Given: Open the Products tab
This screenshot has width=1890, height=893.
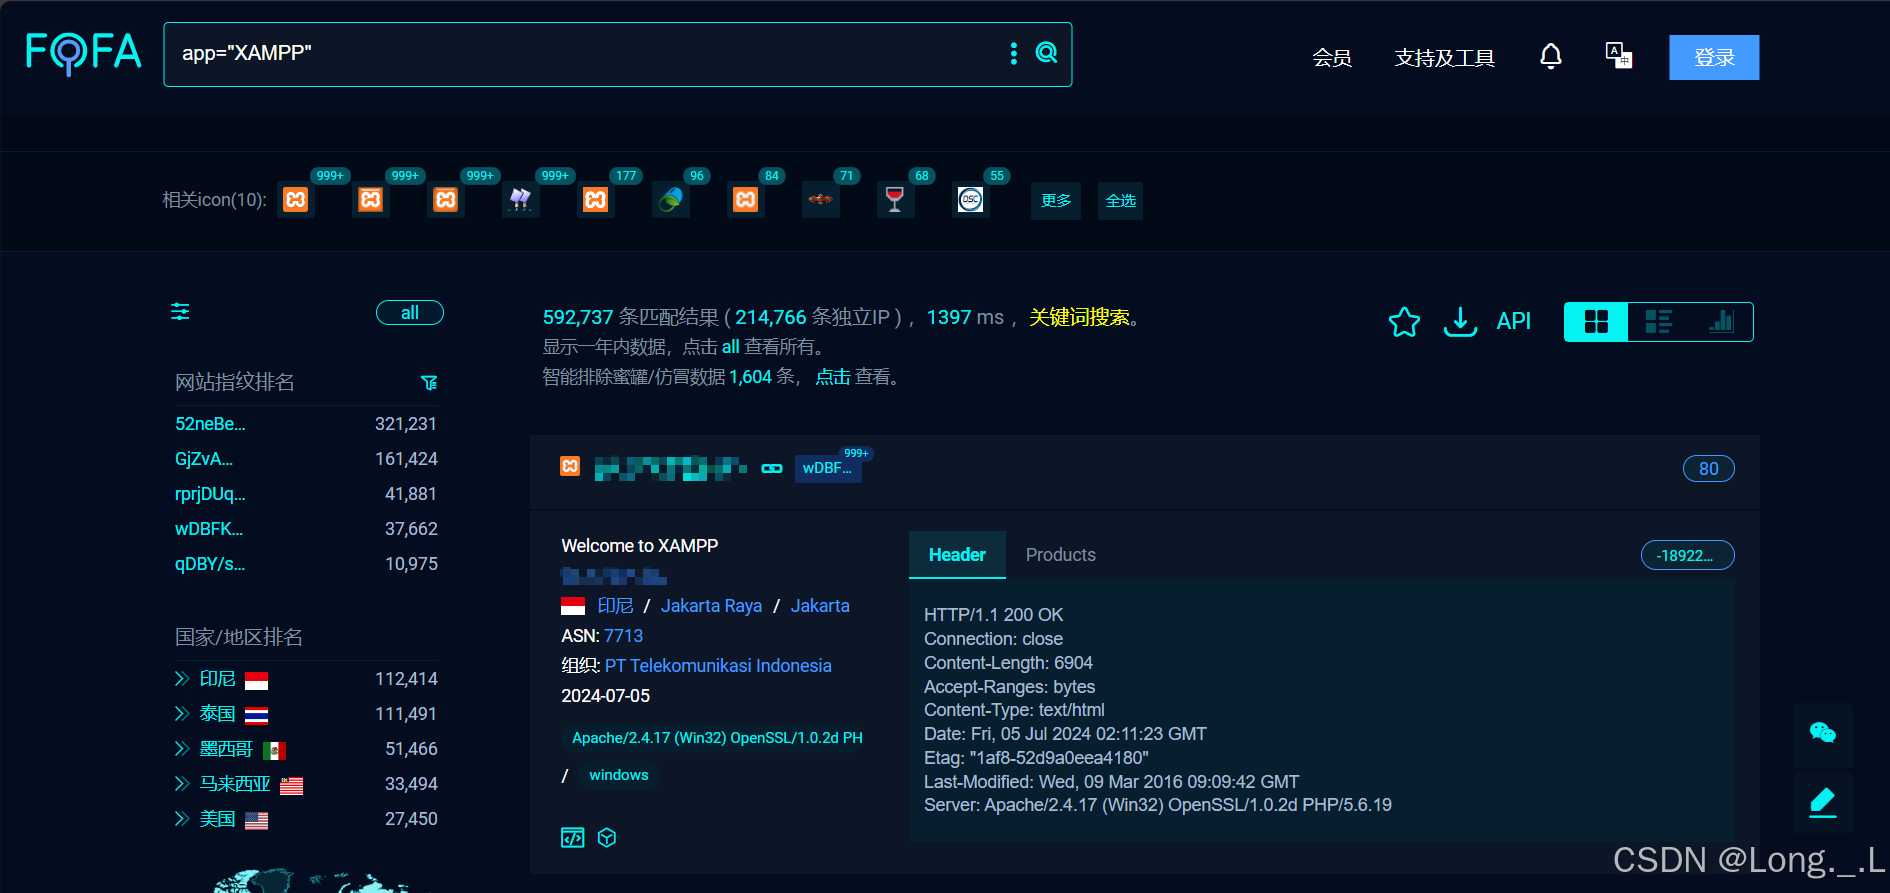Looking at the screenshot, I should point(1061,555).
